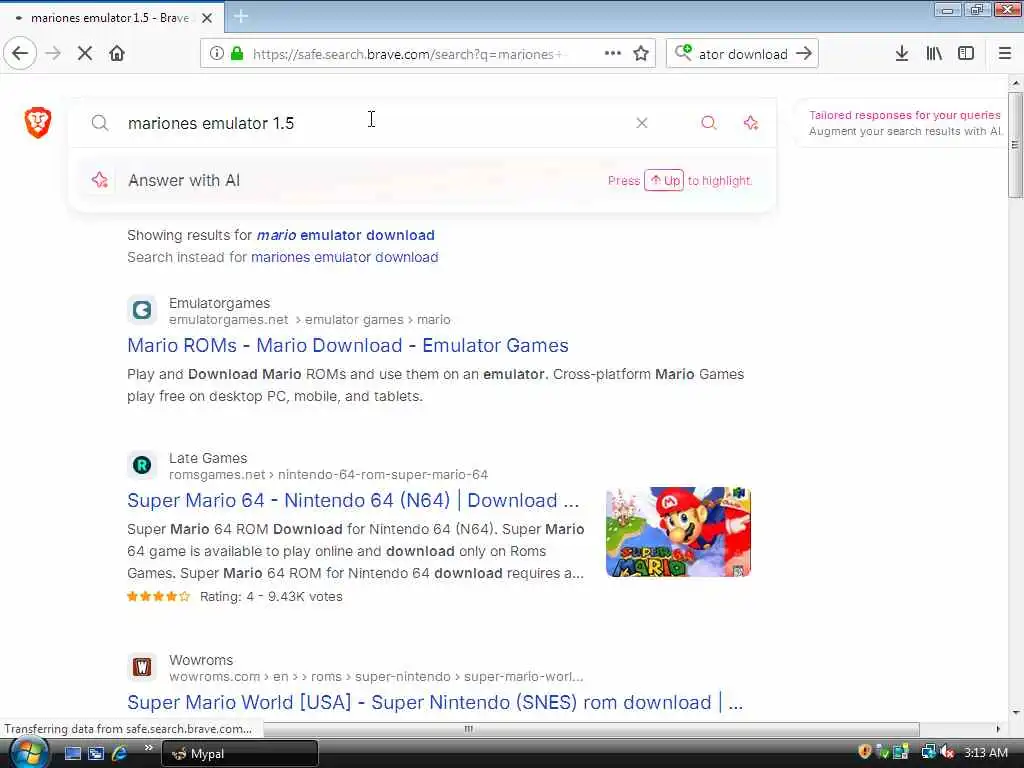Click the vertical scrollbar down arrow
Image resolution: width=1024 pixels, height=768 pixels.
pyautogui.click(x=1015, y=712)
